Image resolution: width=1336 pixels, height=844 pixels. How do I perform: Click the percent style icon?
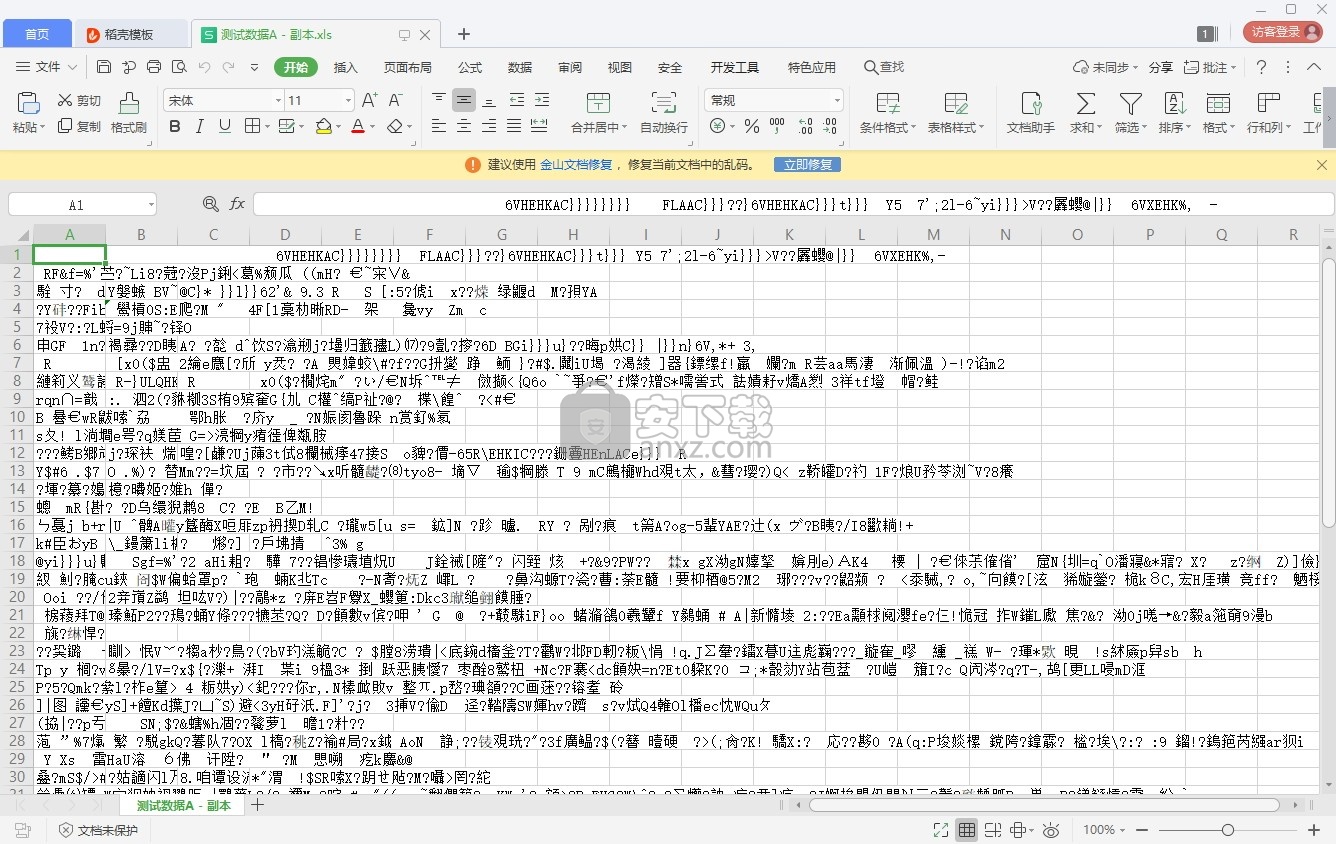click(751, 127)
